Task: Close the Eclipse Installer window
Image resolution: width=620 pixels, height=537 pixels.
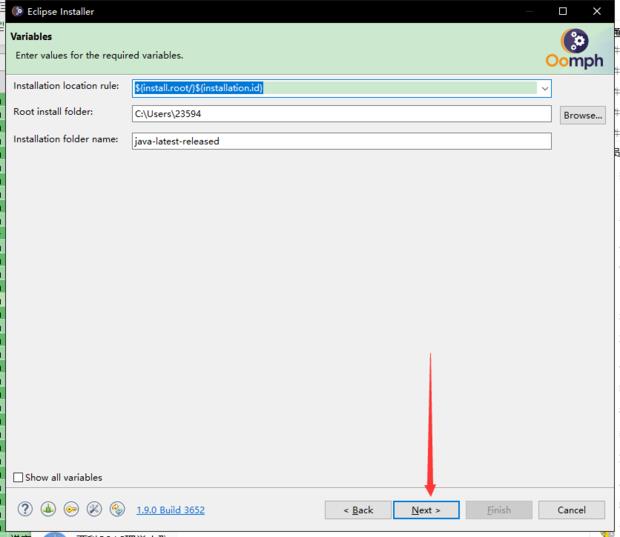Action: tap(597, 11)
